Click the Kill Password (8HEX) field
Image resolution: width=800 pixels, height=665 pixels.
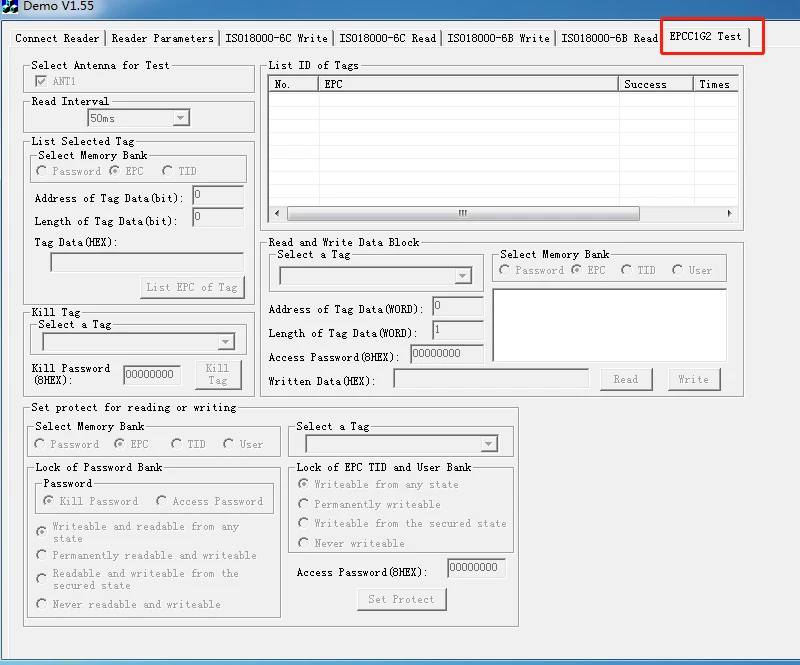pyautogui.click(x=152, y=374)
